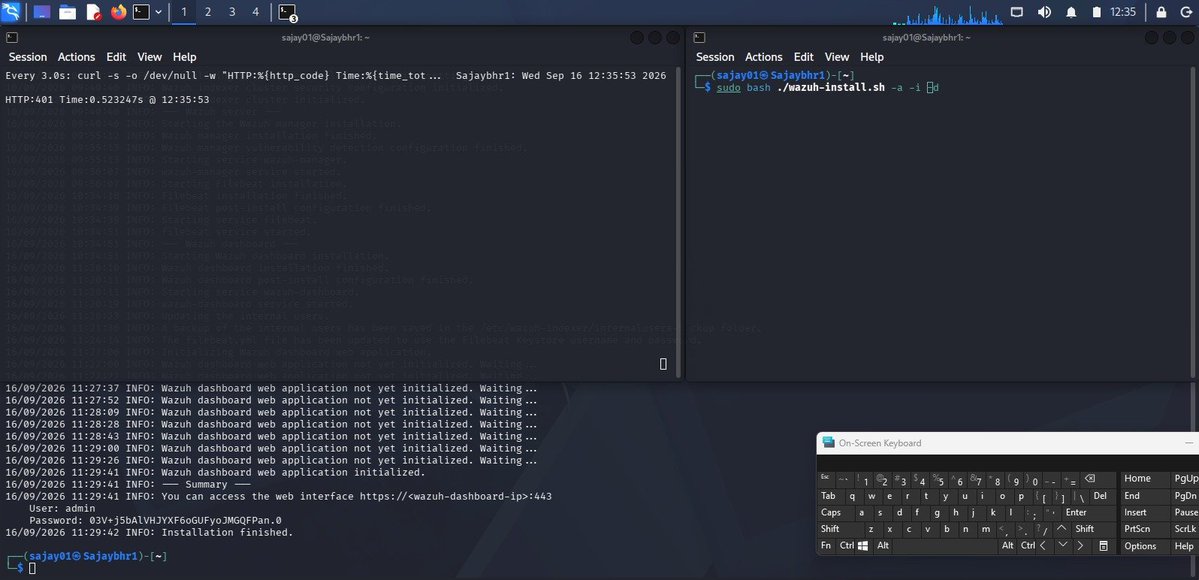
Task: Click the Home key on on-screen keyboard
Action: coord(1138,479)
